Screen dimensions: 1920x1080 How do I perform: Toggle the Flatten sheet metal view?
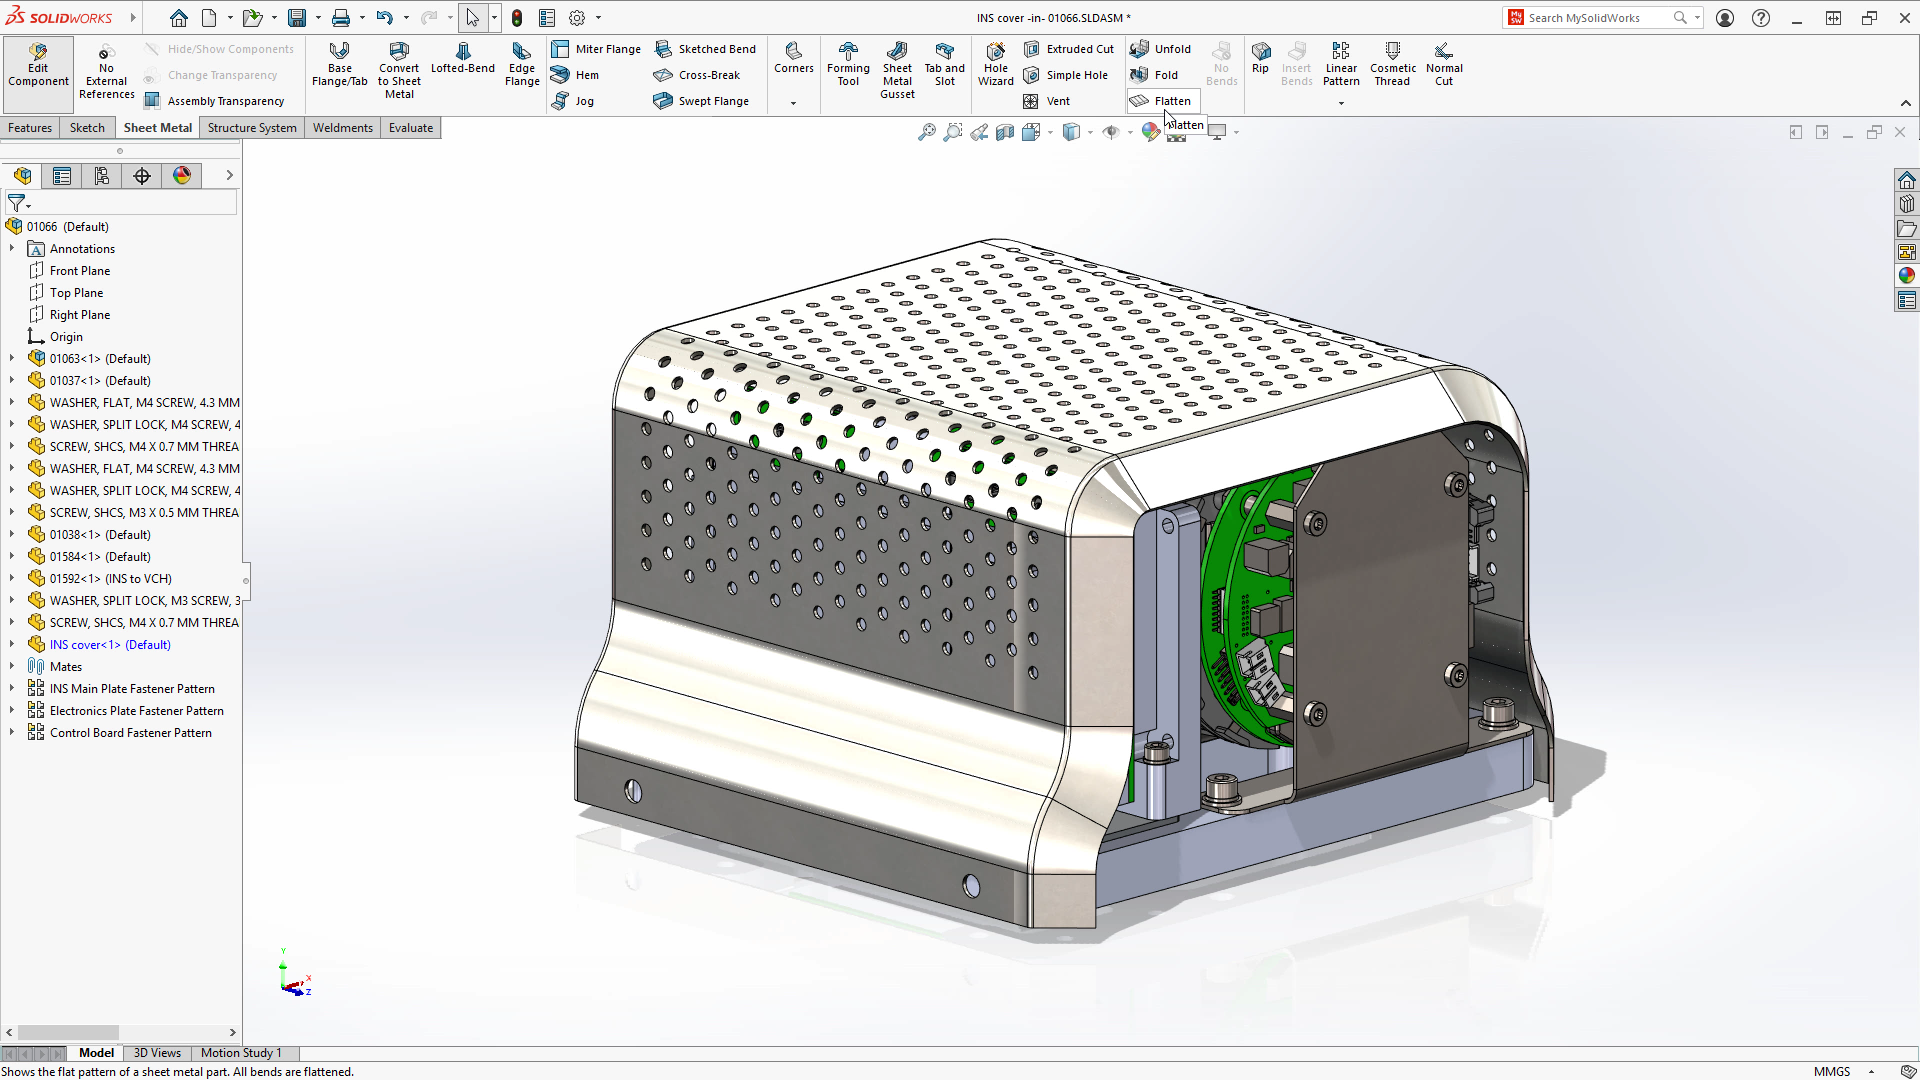tap(1162, 101)
